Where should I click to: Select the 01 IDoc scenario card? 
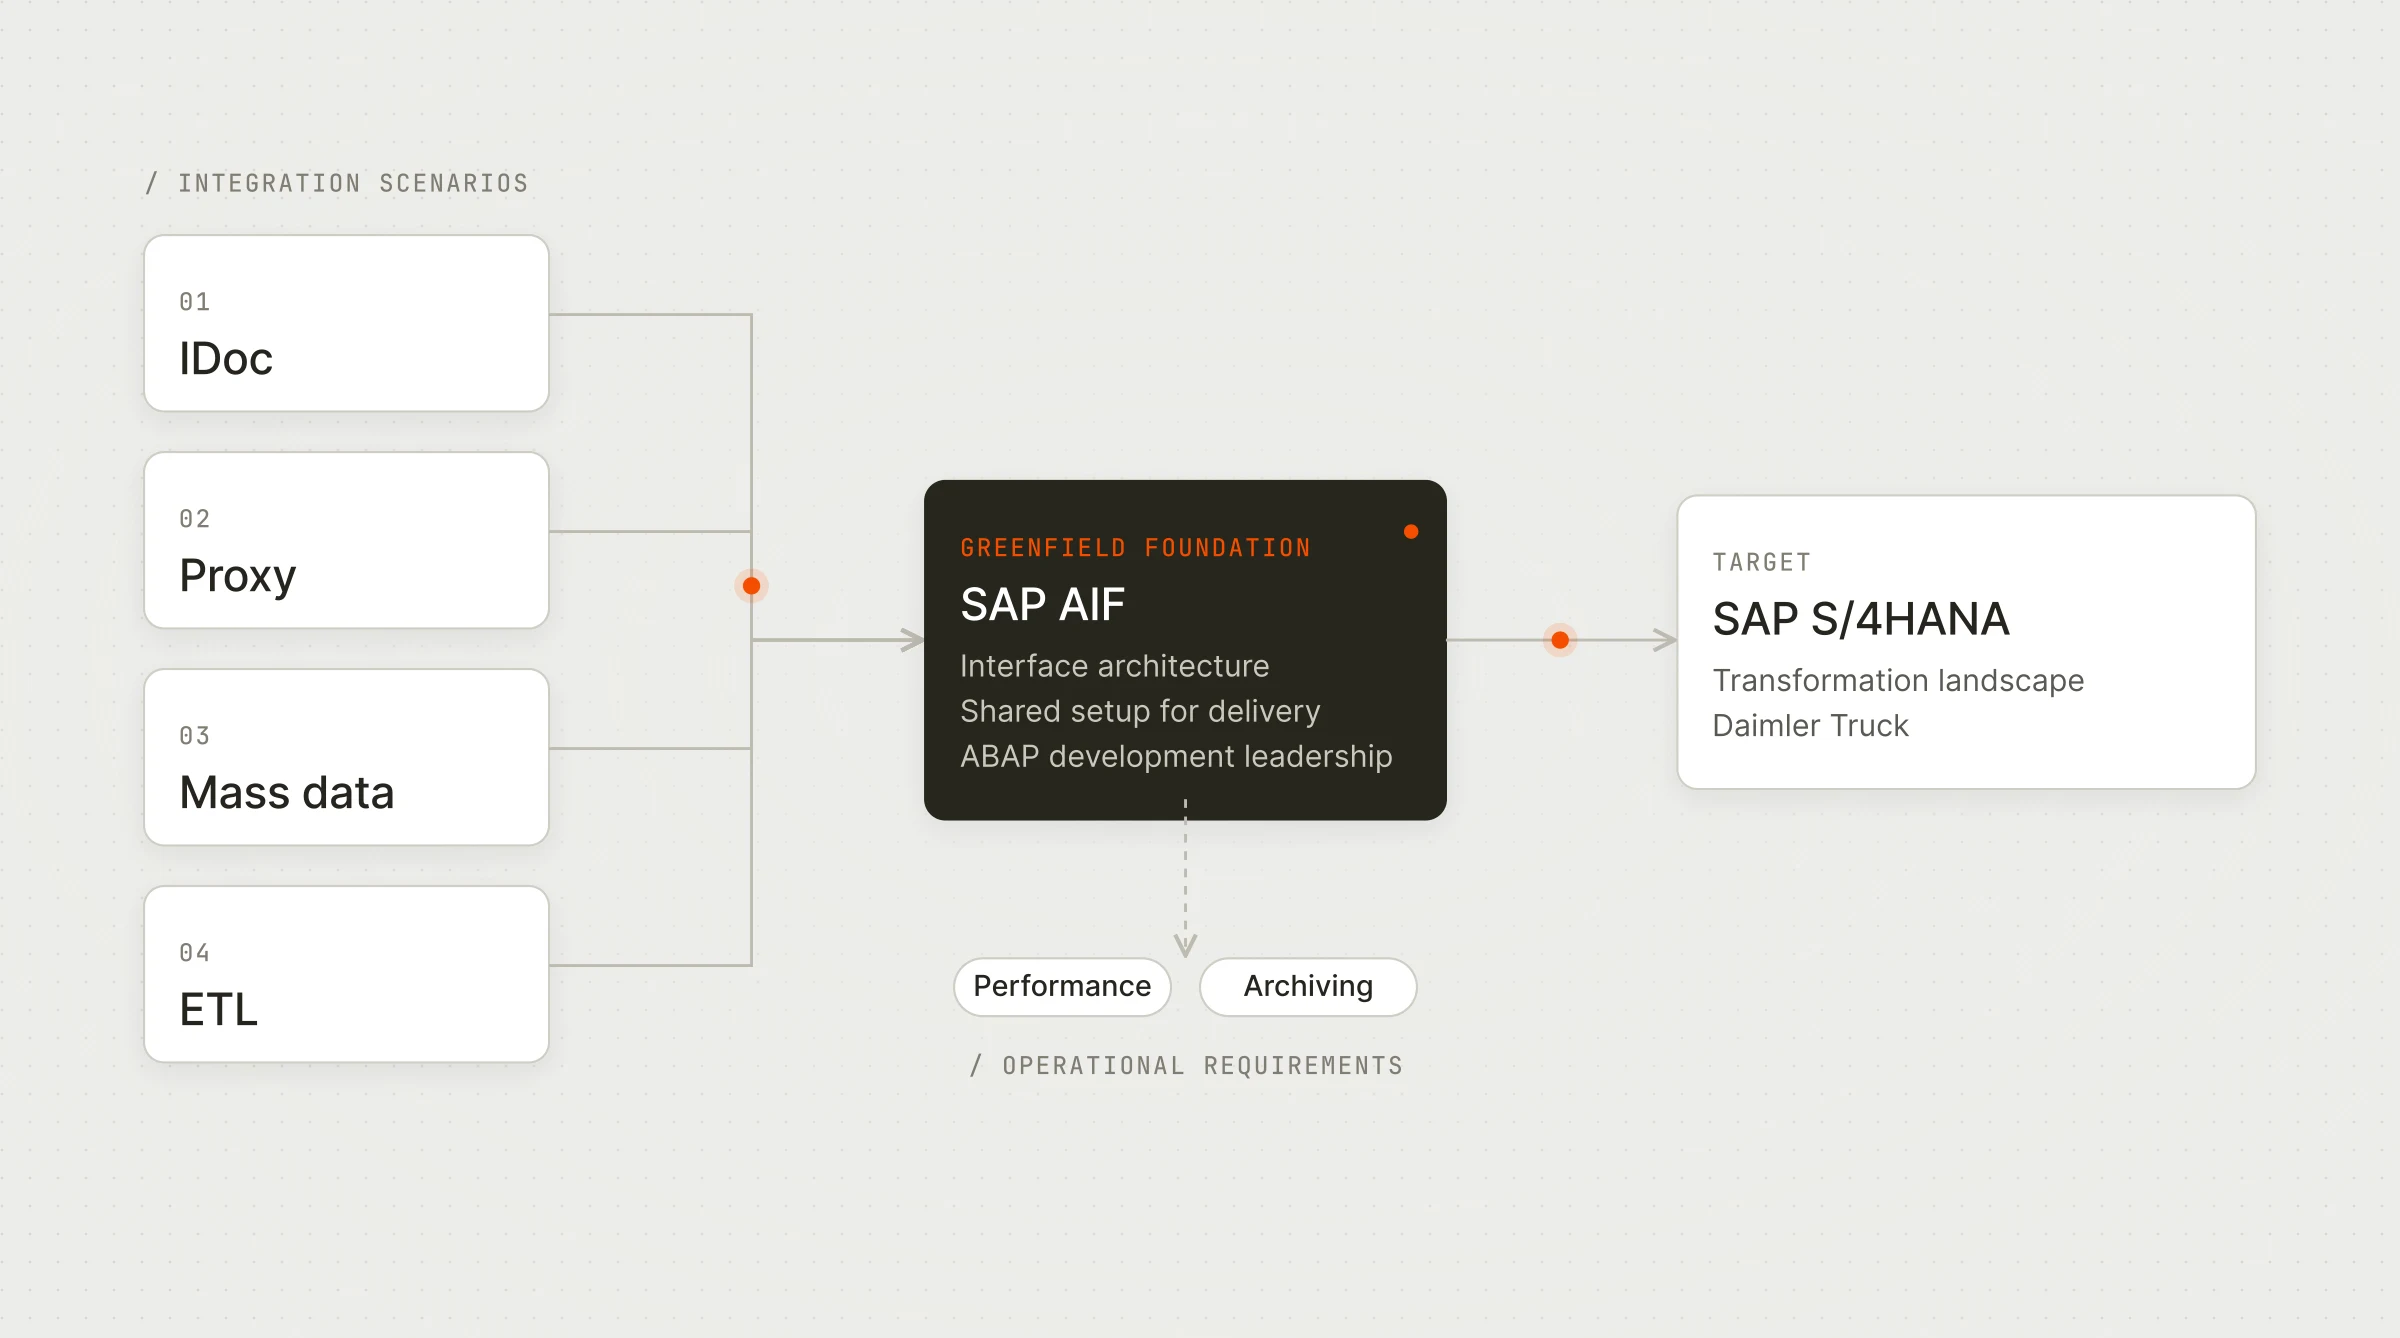[x=346, y=323]
